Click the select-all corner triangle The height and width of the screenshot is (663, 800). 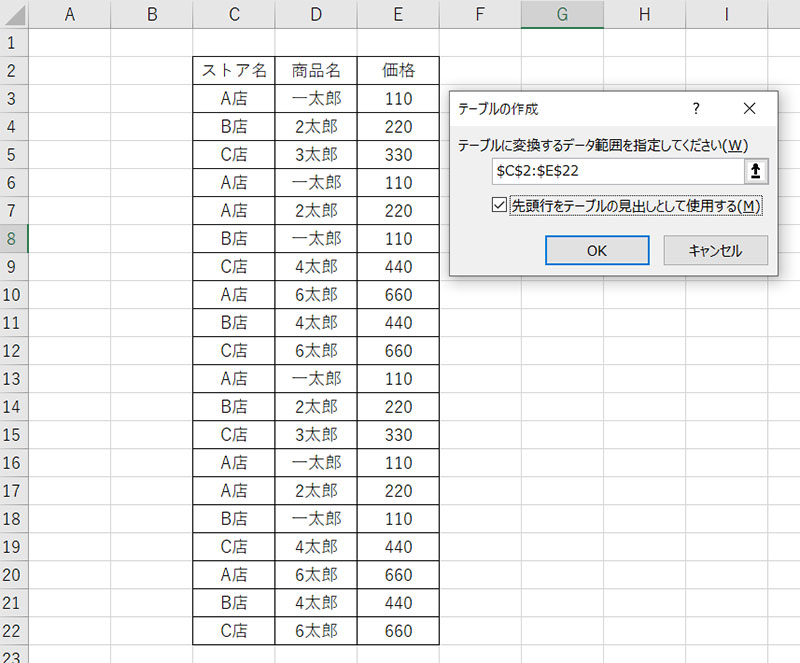click(x=15, y=14)
